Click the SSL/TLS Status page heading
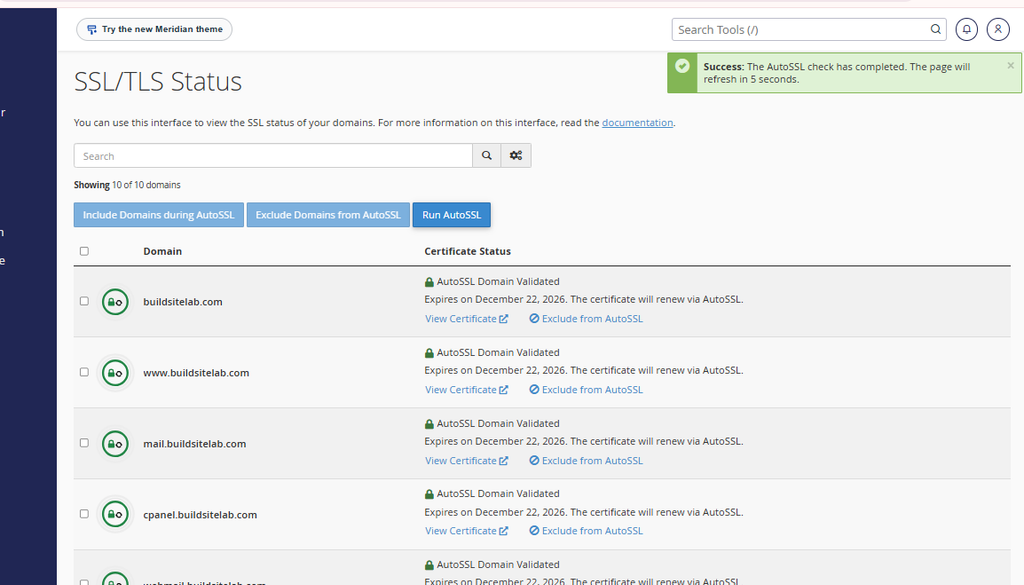 (157, 82)
